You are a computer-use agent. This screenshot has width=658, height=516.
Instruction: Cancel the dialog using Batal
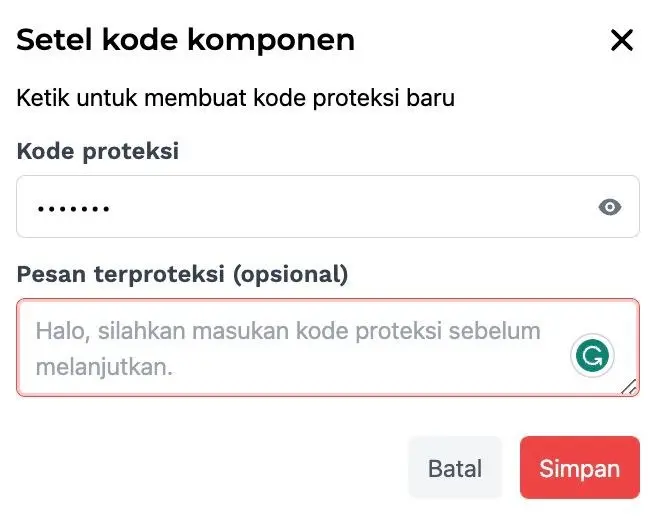point(455,468)
